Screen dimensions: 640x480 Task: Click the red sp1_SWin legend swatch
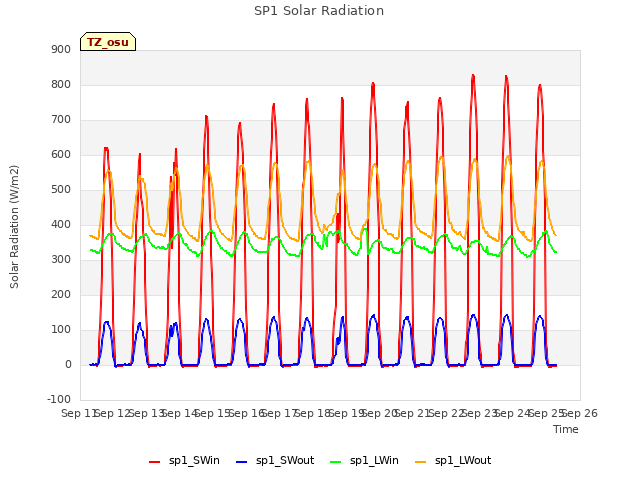[x=154, y=462]
